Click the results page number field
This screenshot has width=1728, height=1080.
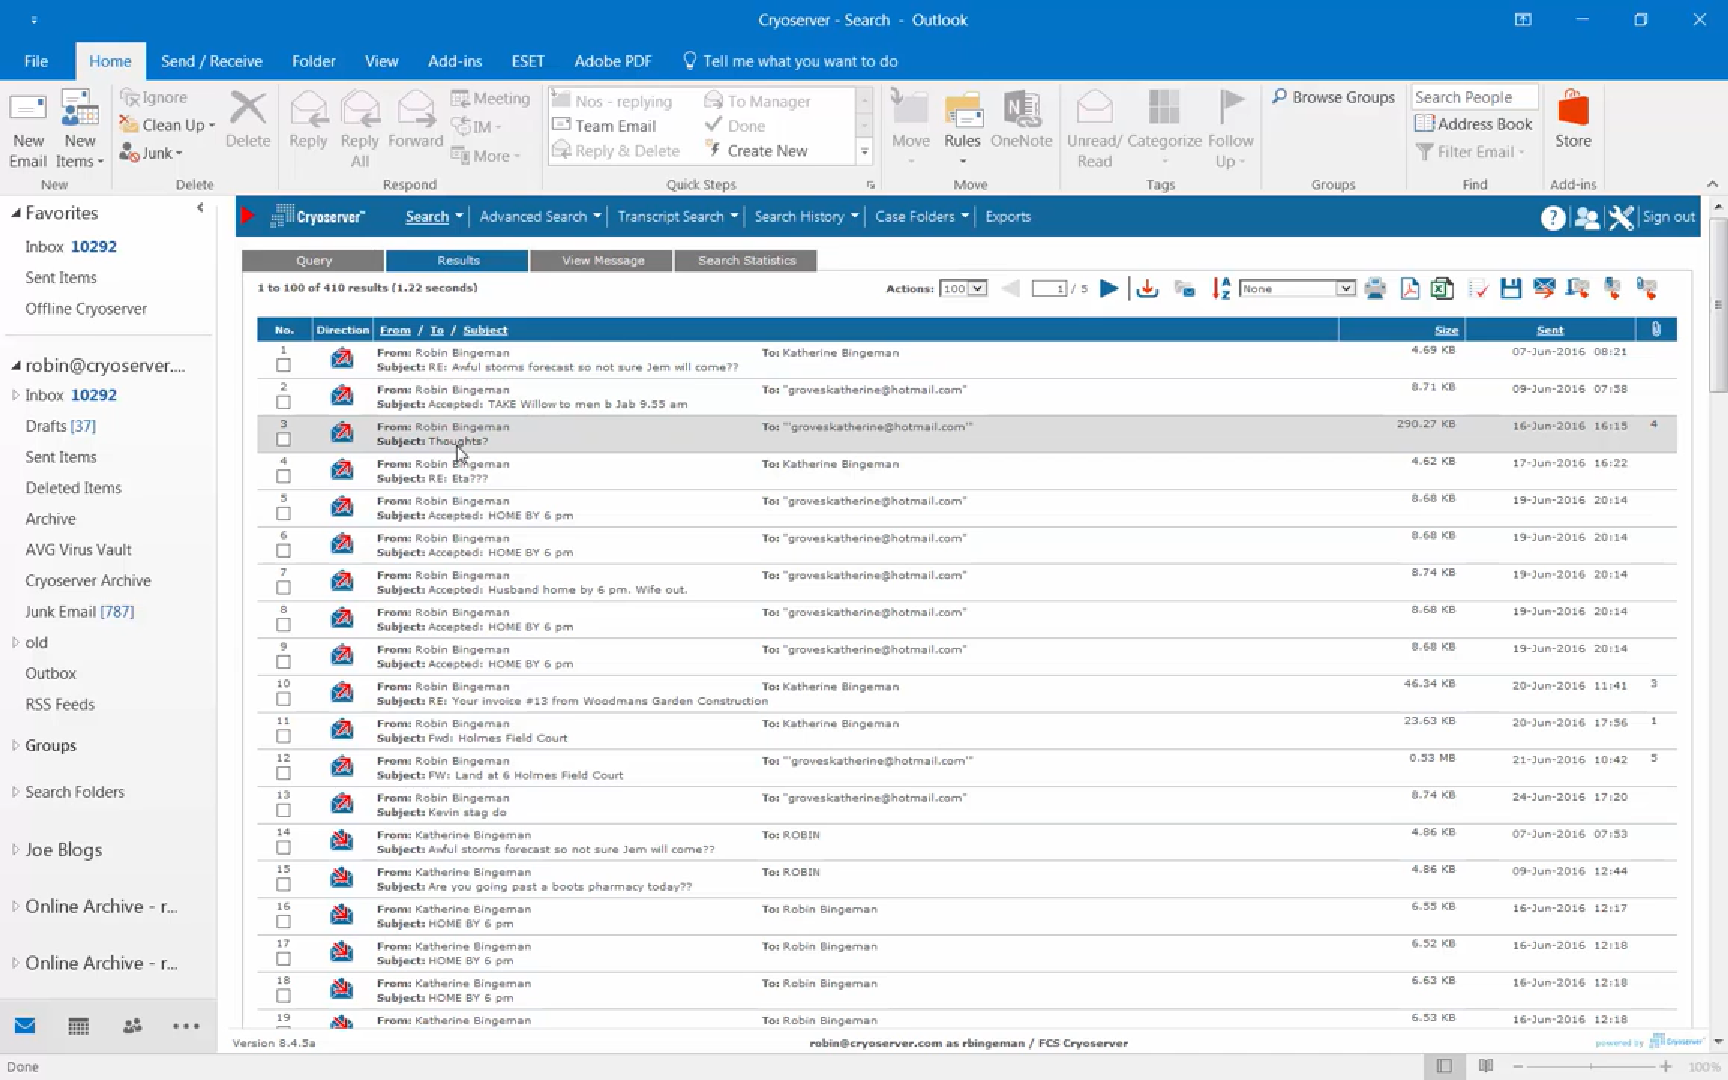point(1049,289)
